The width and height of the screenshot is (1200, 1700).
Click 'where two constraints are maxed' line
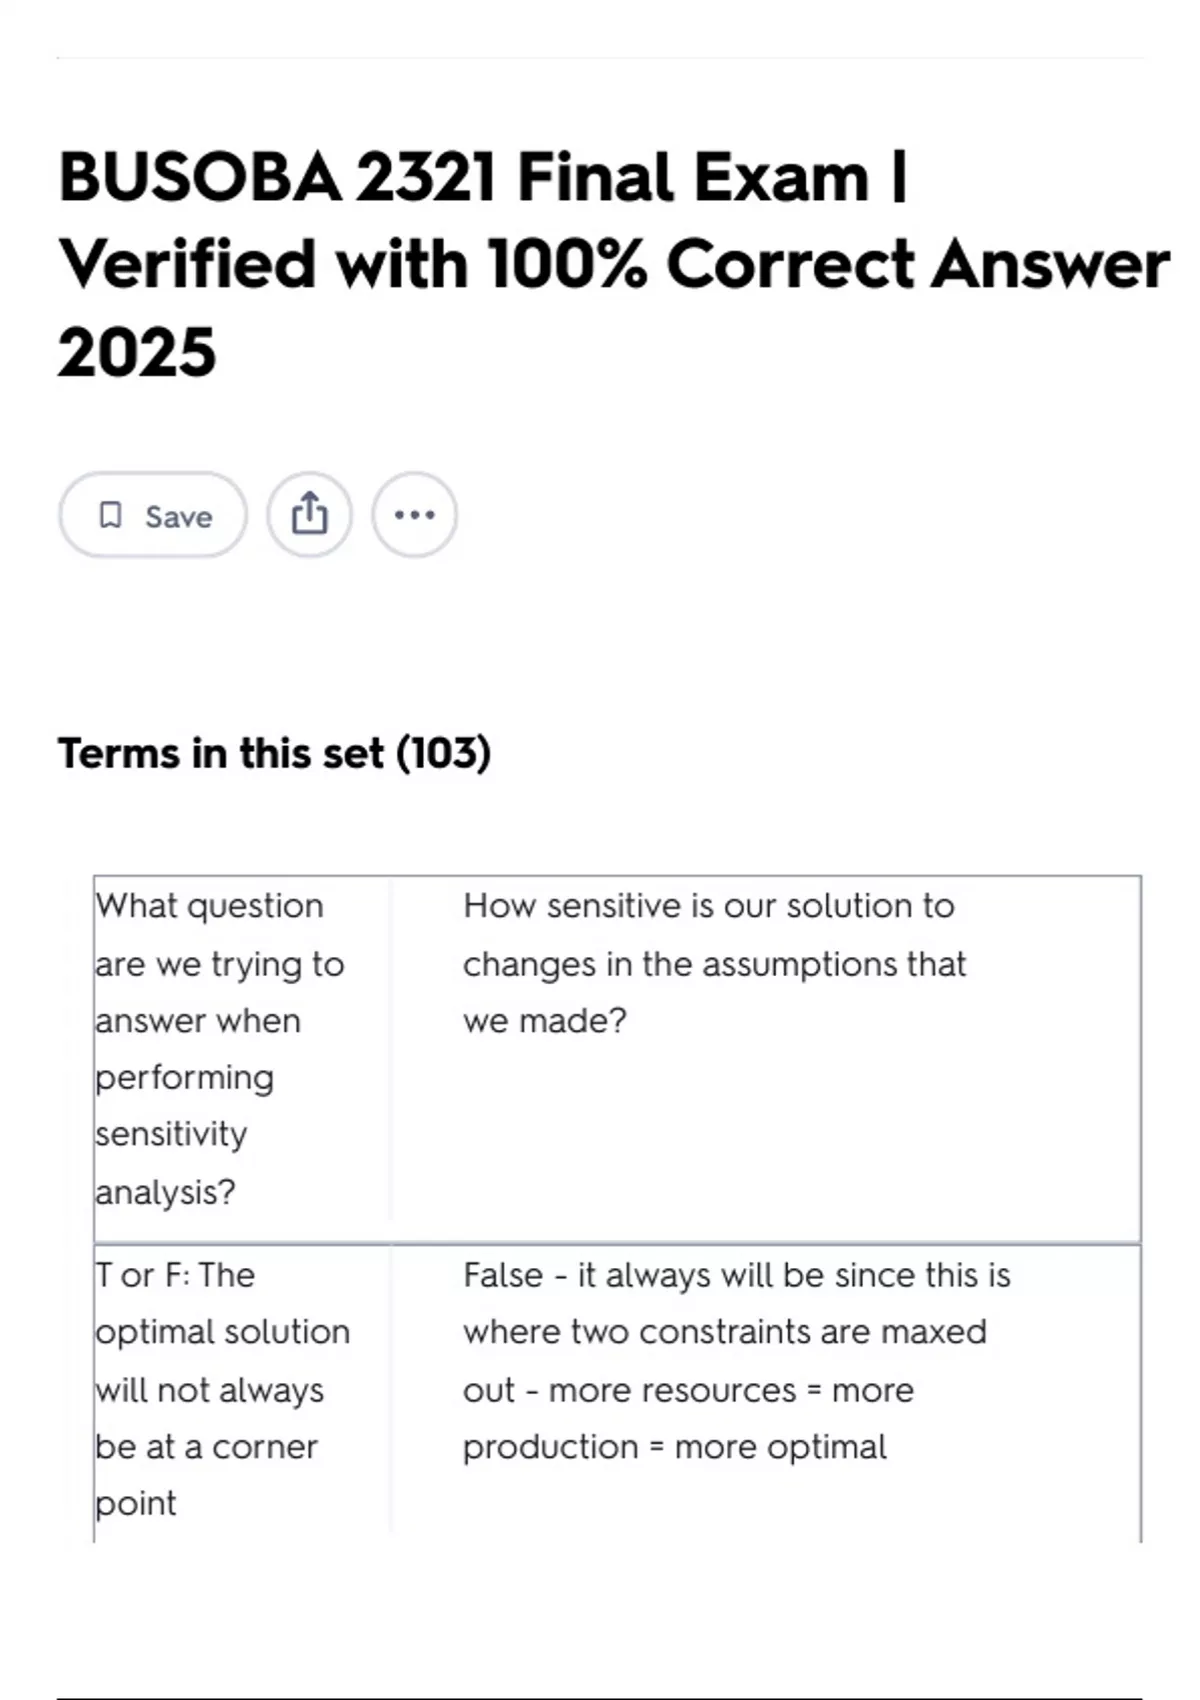[x=724, y=1332]
